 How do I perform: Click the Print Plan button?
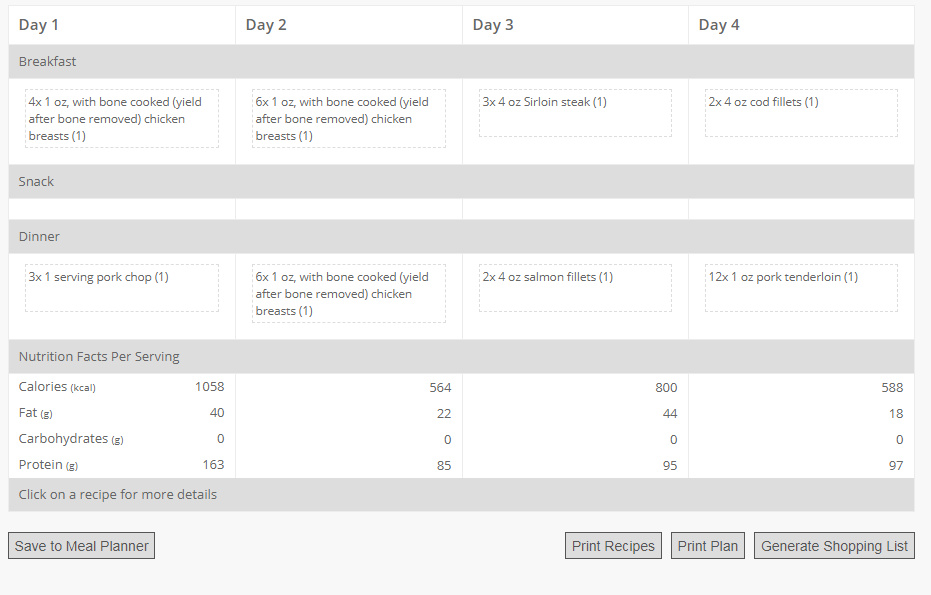707,546
